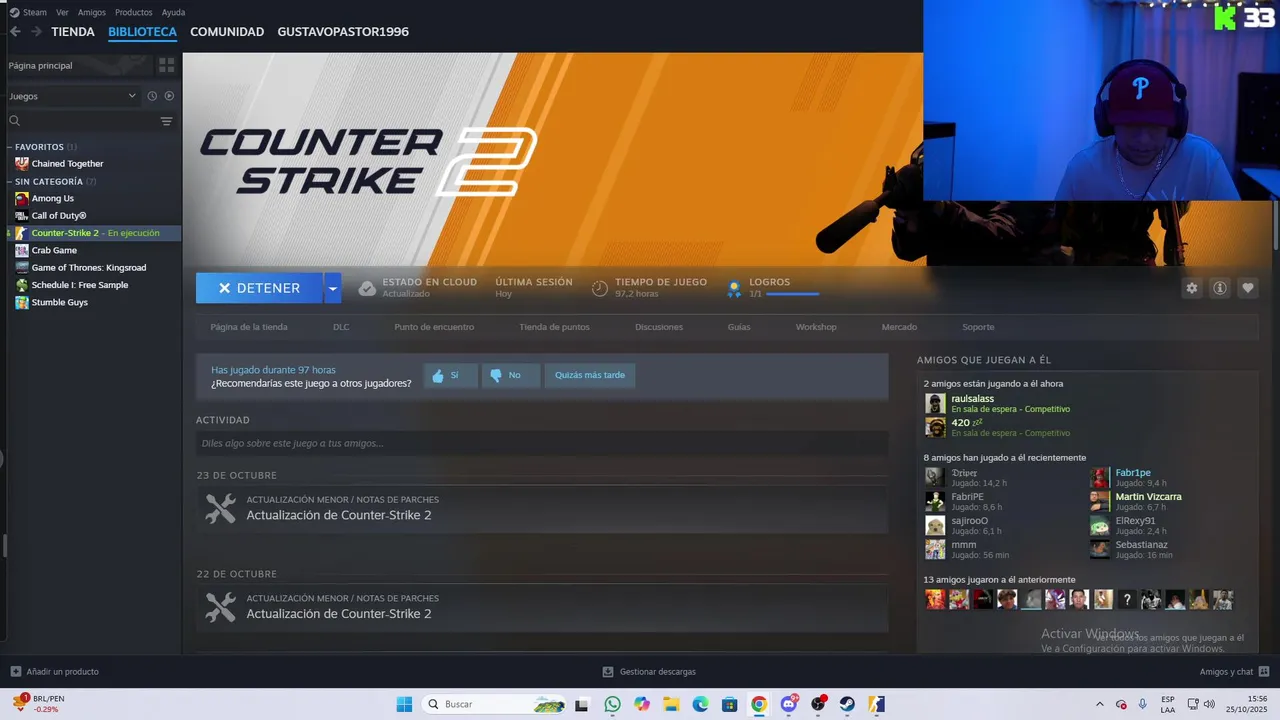
Task: Open Windows Start menu
Action: point(404,704)
